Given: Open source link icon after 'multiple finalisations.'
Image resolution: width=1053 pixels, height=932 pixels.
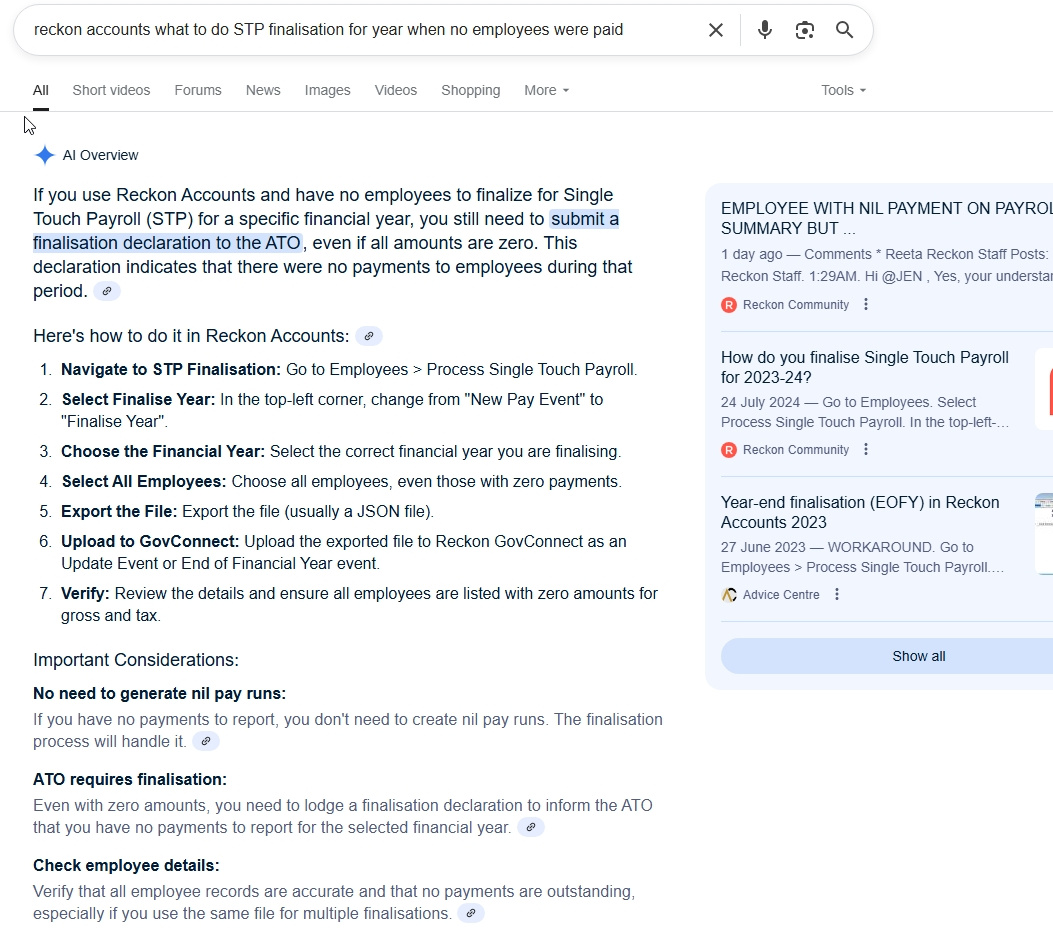Looking at the screenshot, I should 471,913.
